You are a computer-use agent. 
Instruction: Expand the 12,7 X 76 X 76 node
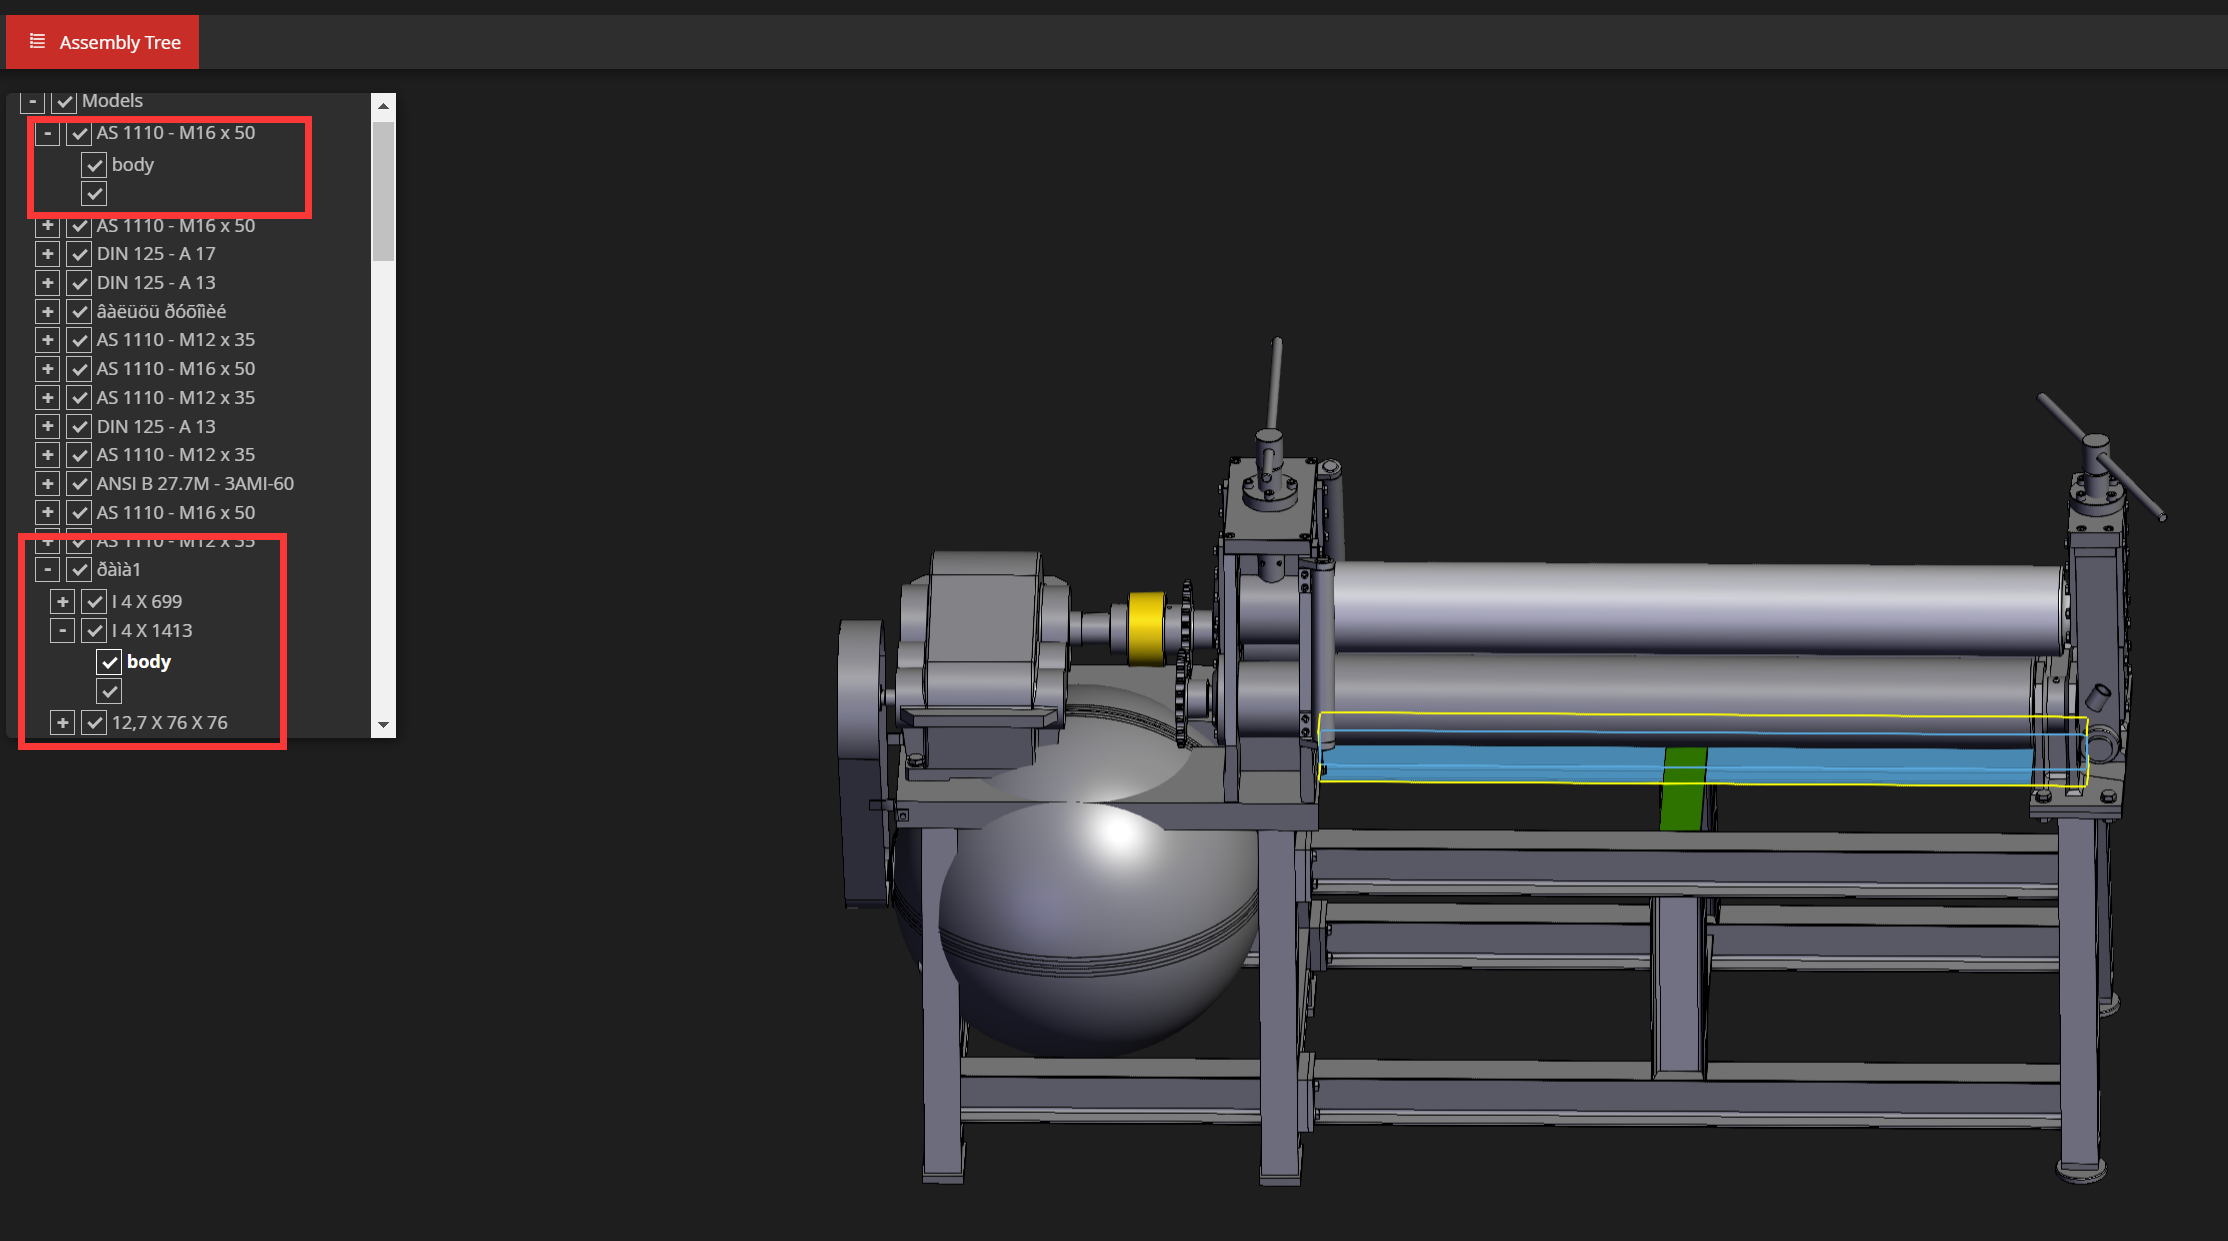[61, 722]
